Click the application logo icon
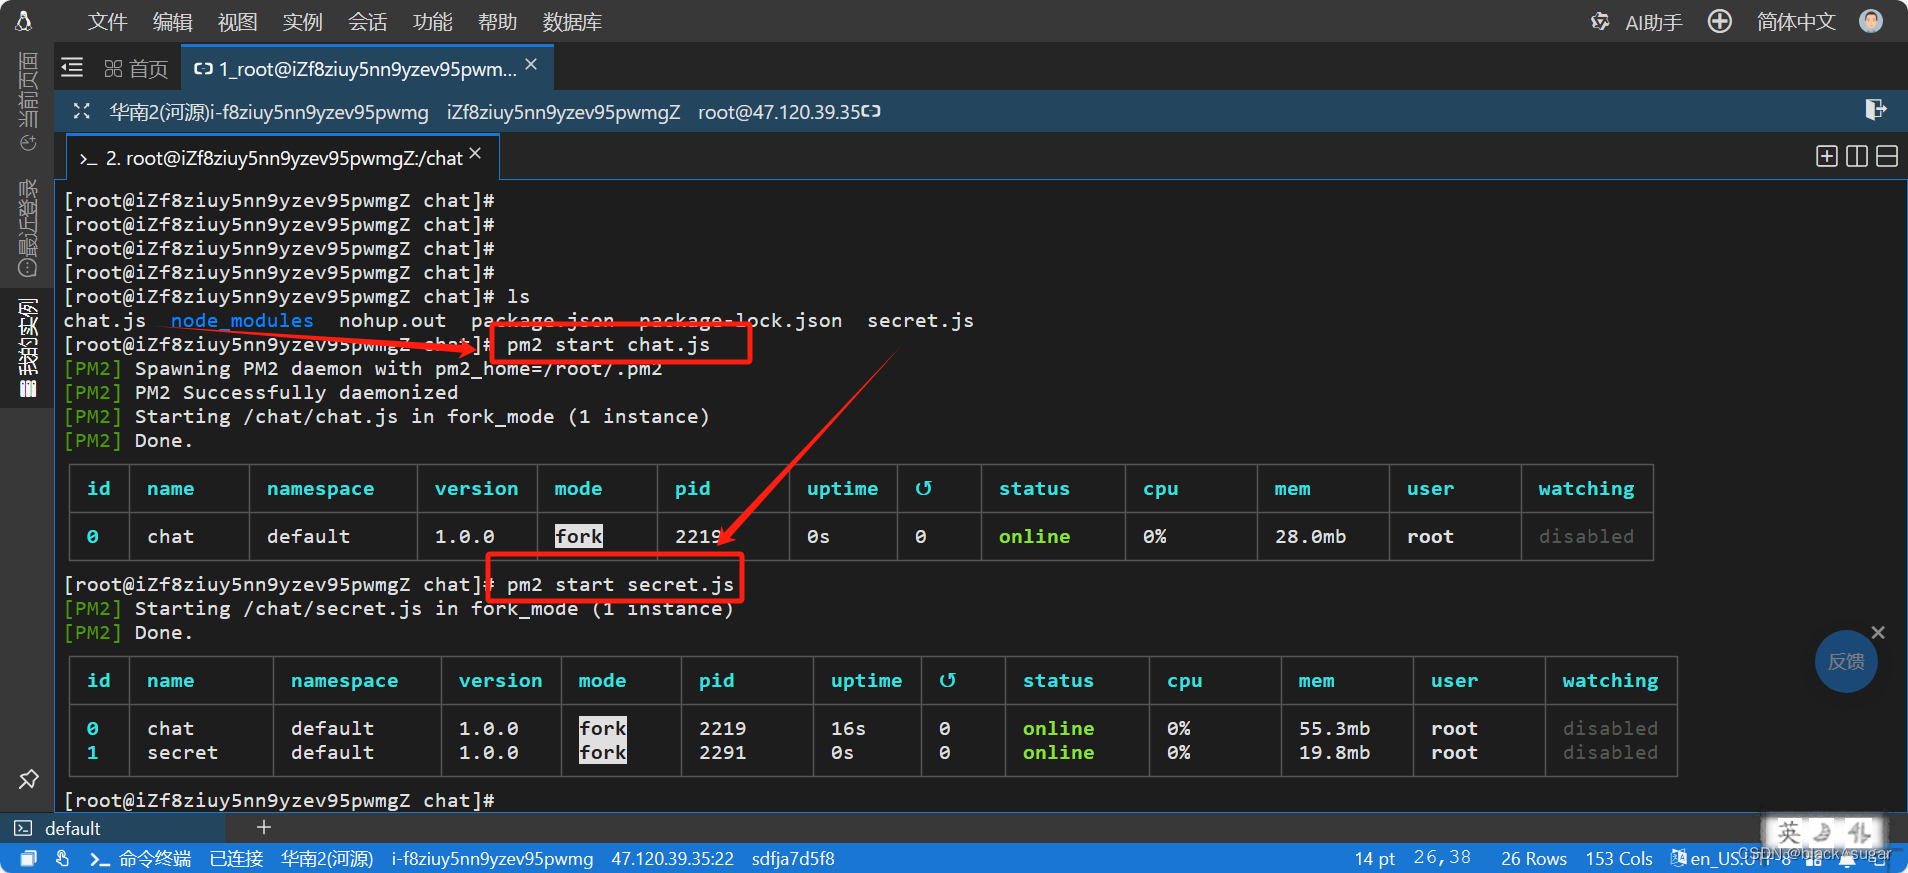 coord(24,21)
